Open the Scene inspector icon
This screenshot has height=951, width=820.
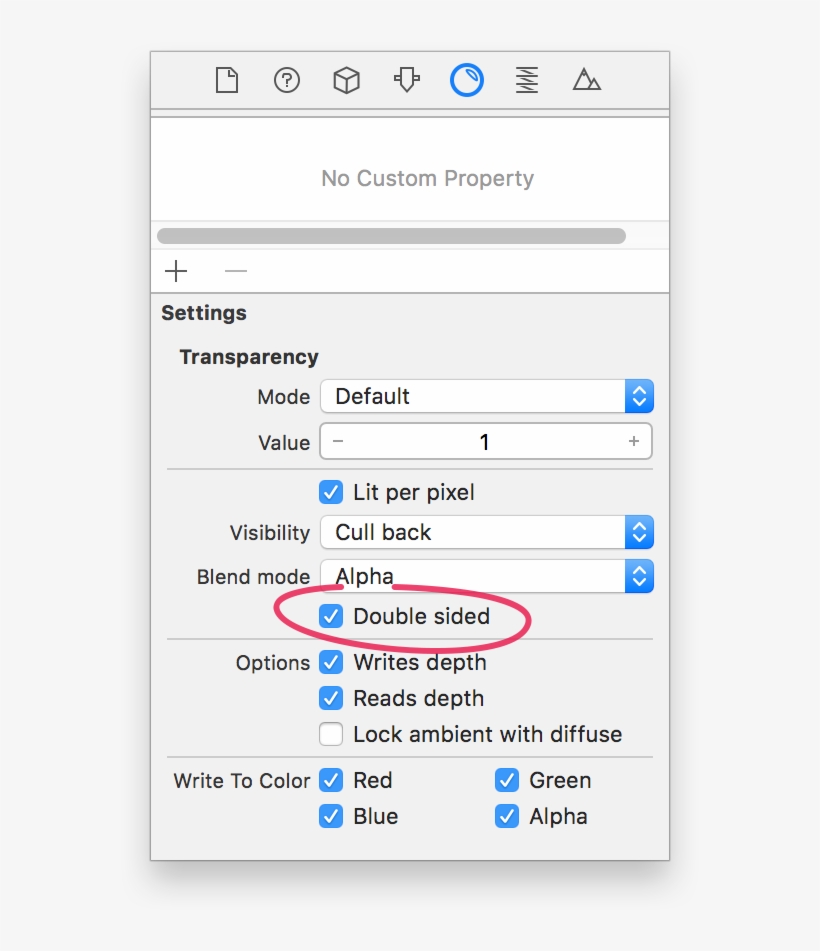coord(526,80)
